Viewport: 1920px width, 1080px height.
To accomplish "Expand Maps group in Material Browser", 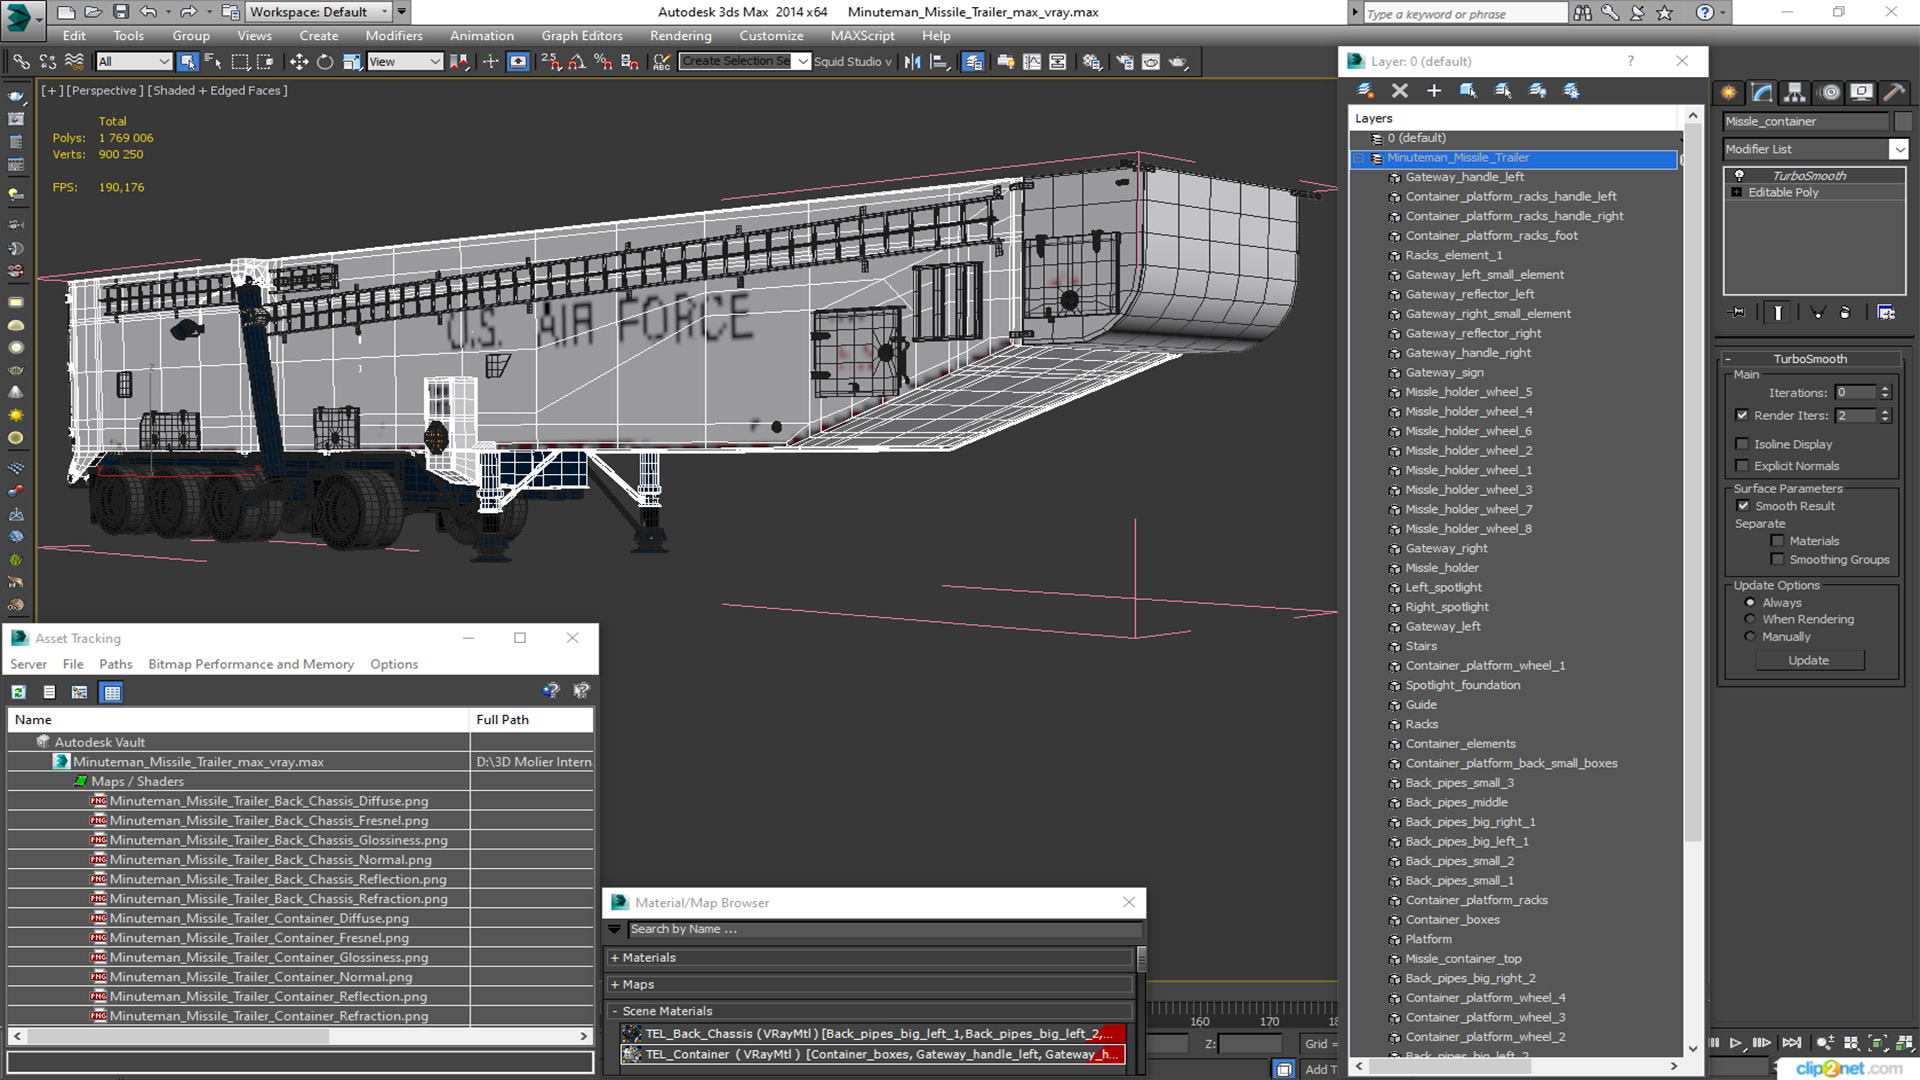I will pyautogui.click(x=615, y=985).
